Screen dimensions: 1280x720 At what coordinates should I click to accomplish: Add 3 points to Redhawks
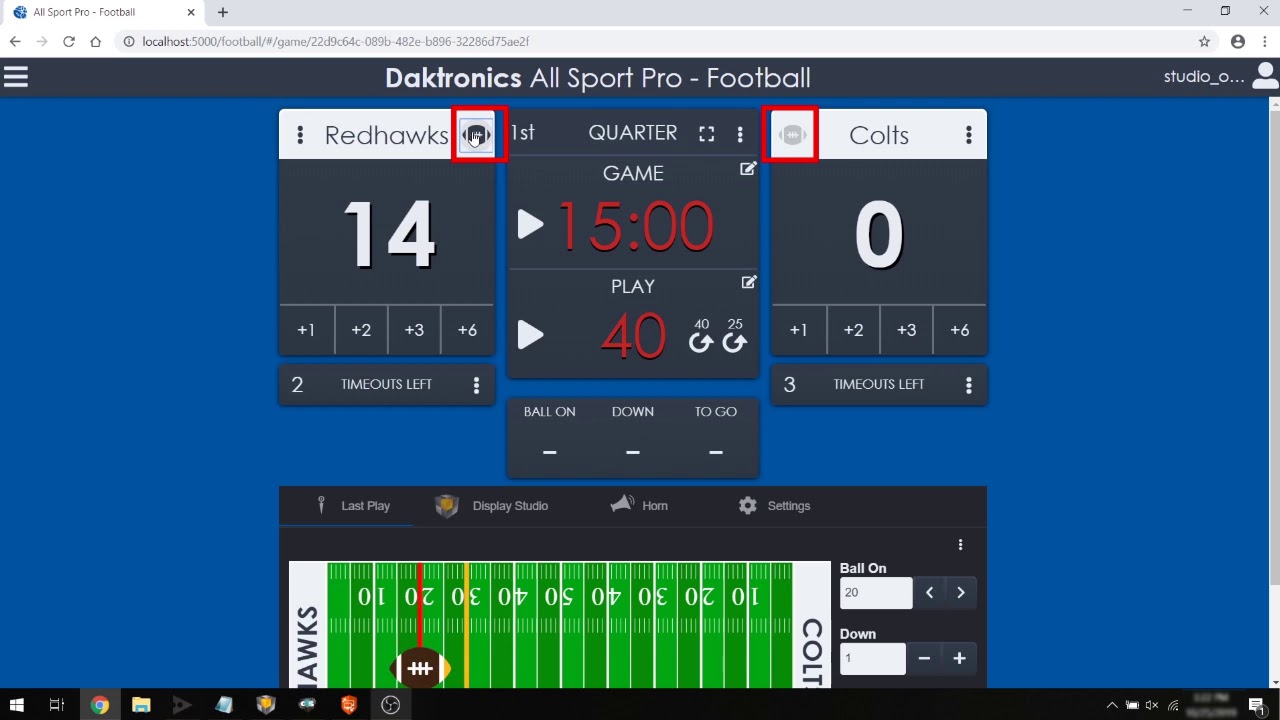(x=414, y=330)
